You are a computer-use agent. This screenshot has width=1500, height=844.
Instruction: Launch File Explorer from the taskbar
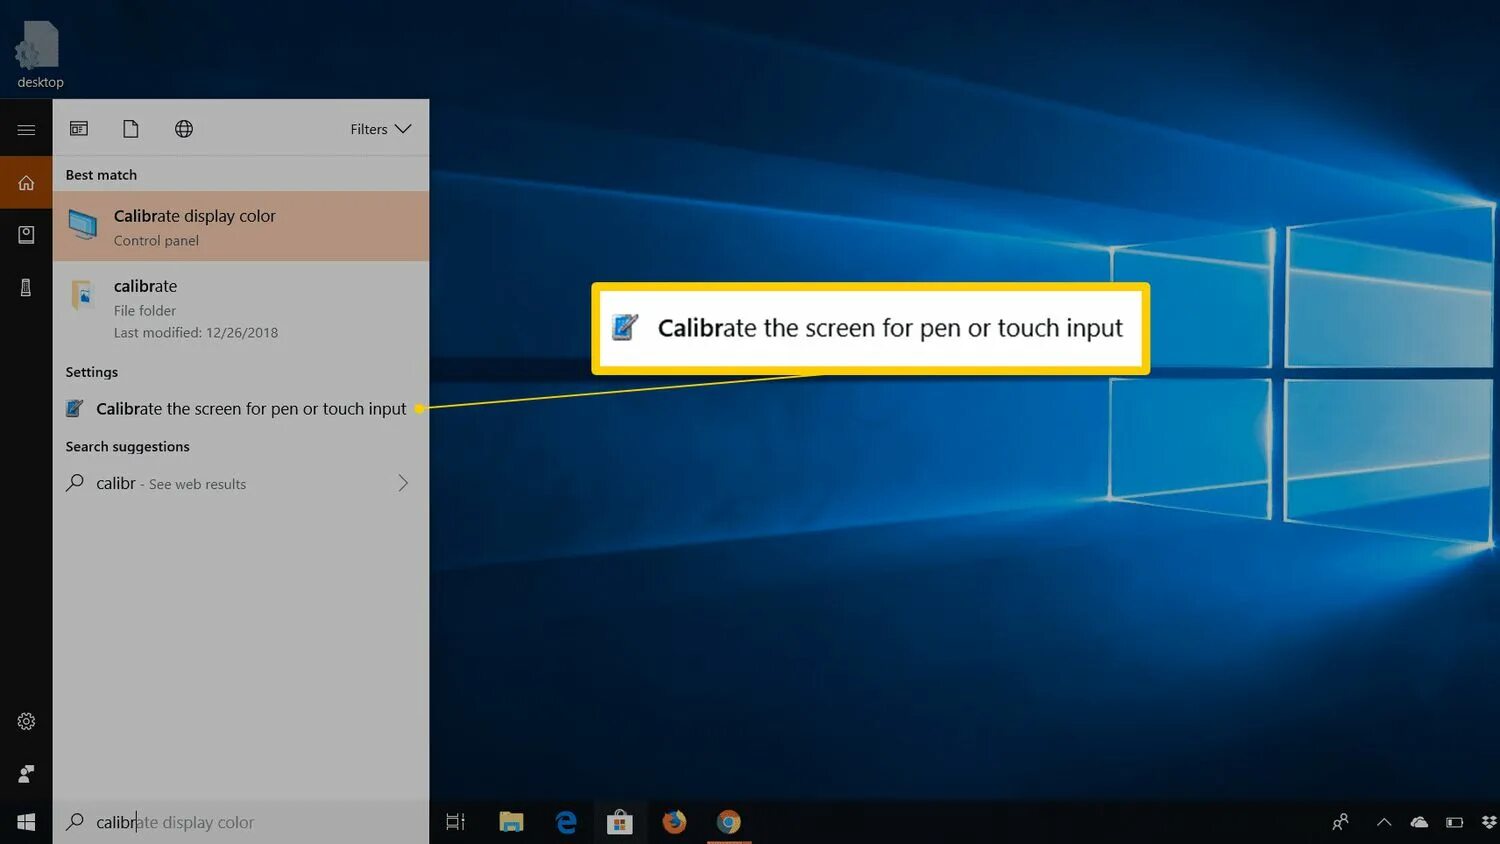(x=511, y=822)
